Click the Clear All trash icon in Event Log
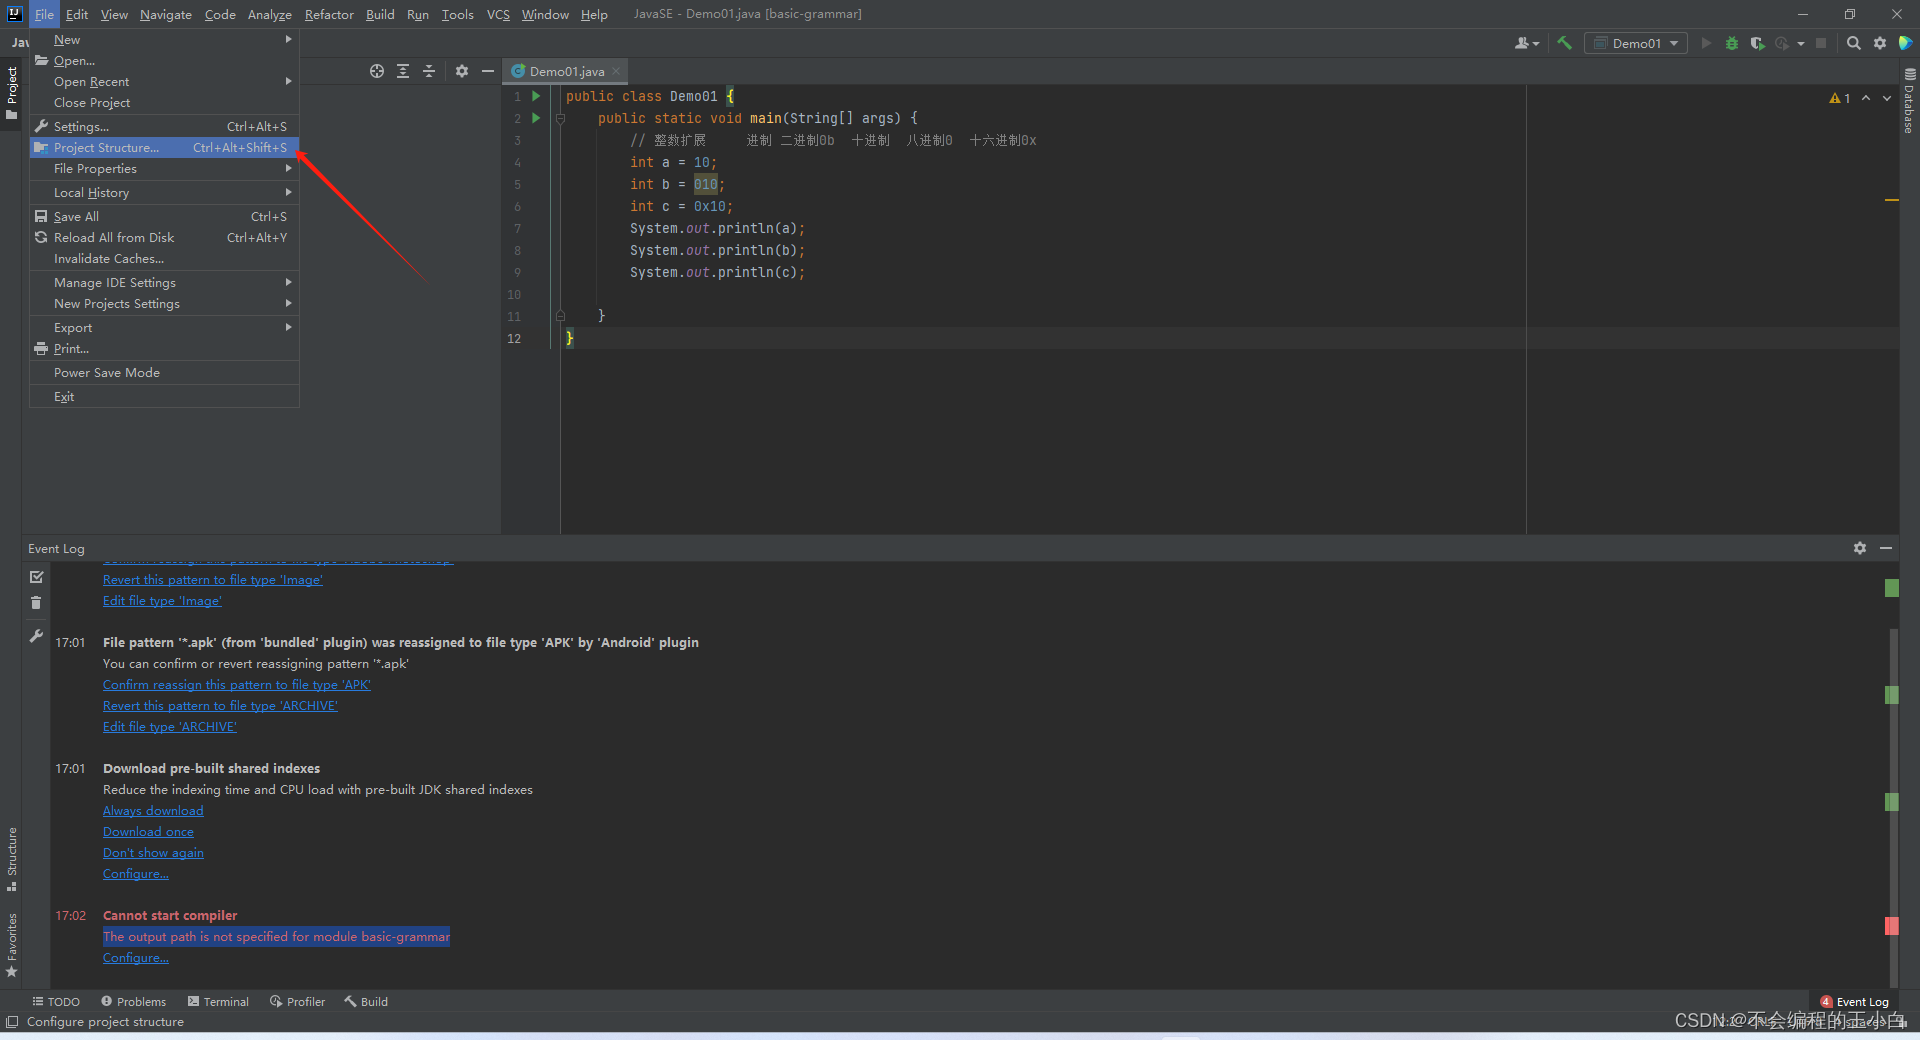 [36, 603]
